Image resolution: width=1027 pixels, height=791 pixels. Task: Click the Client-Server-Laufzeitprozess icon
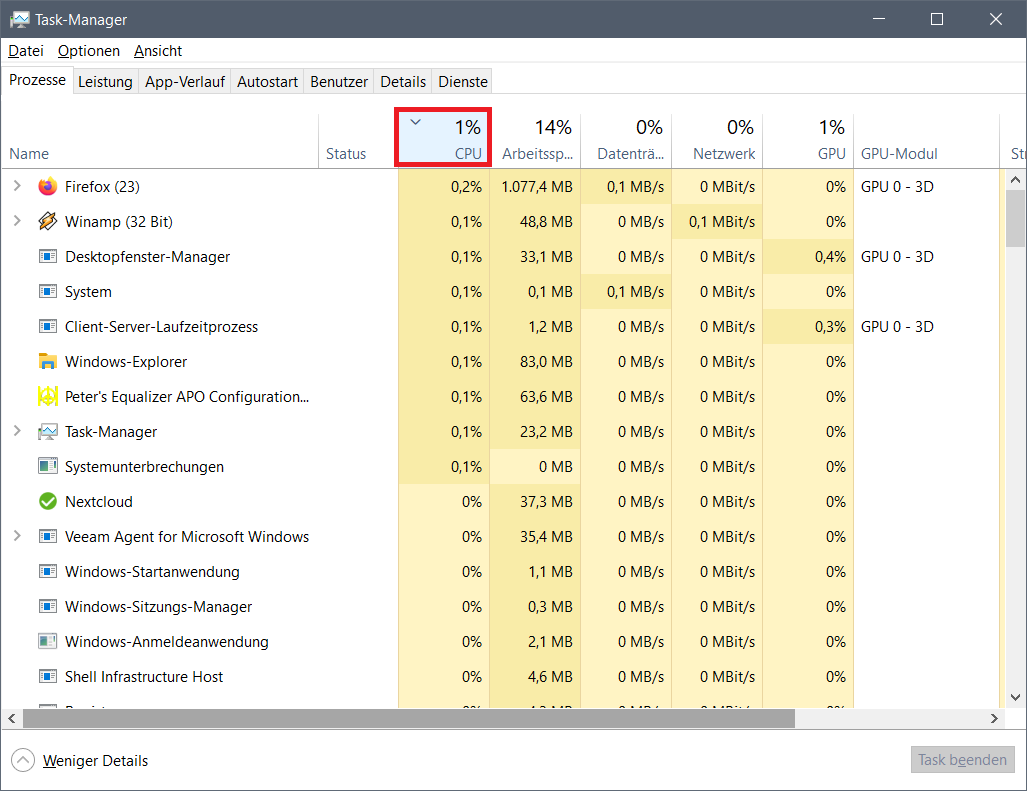pos(48,327)
